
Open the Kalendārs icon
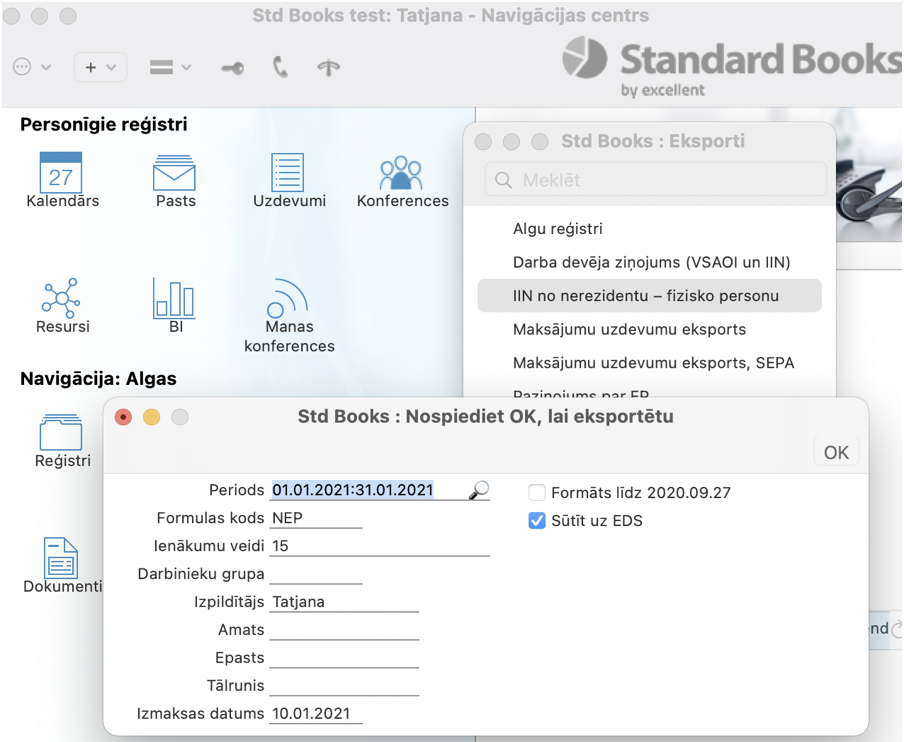[61, 174]
